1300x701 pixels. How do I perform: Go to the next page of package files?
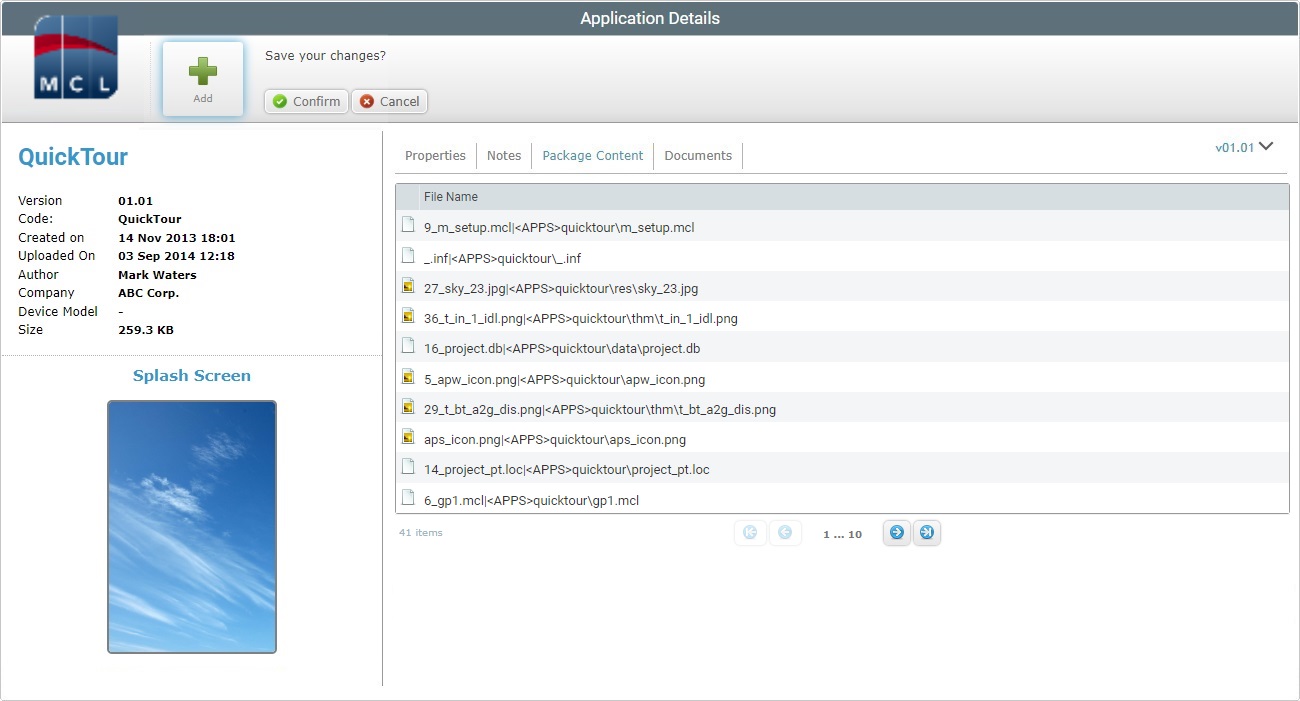(x=896, y=532)
